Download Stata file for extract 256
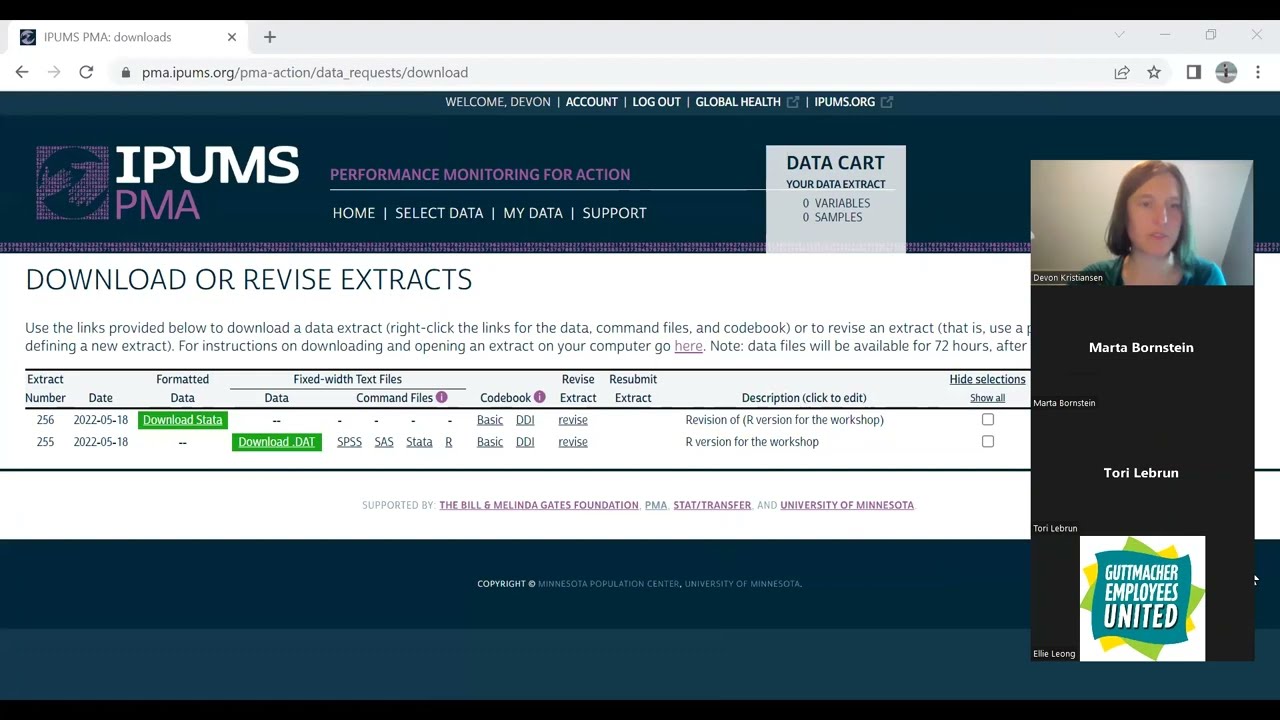The image size is (1280, 720). point(182,420)
